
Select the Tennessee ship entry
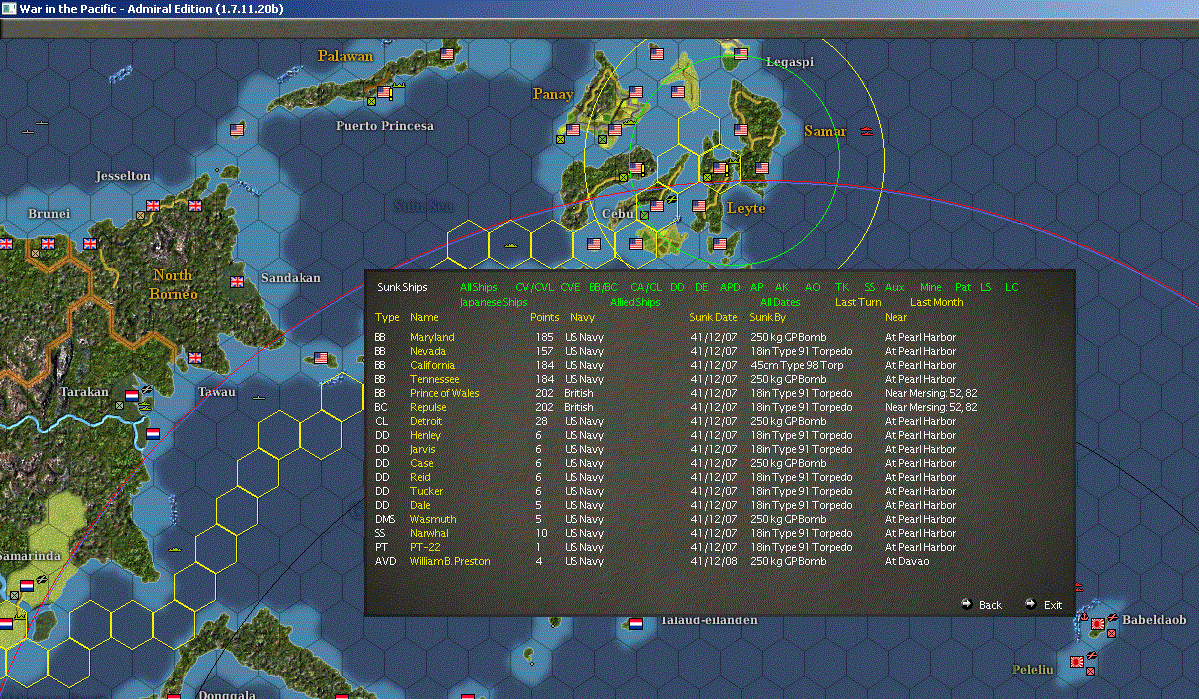pyautogui.click(x=434, y=379)
